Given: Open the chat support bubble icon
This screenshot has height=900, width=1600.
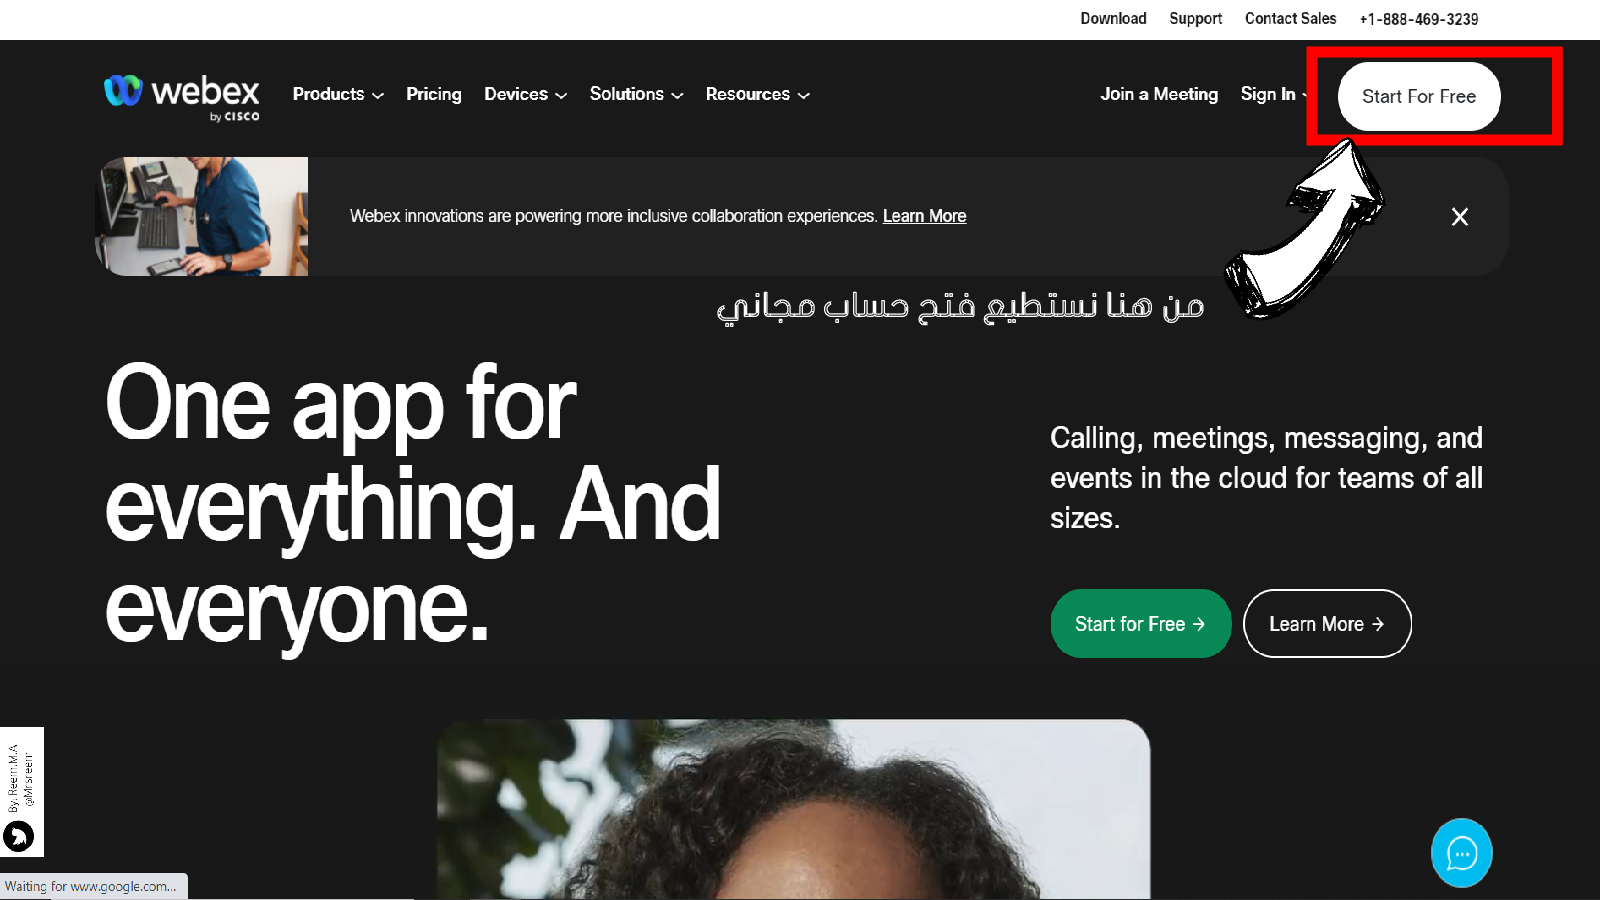Looking at the screenshot, I should click(x=1461, y=853).
